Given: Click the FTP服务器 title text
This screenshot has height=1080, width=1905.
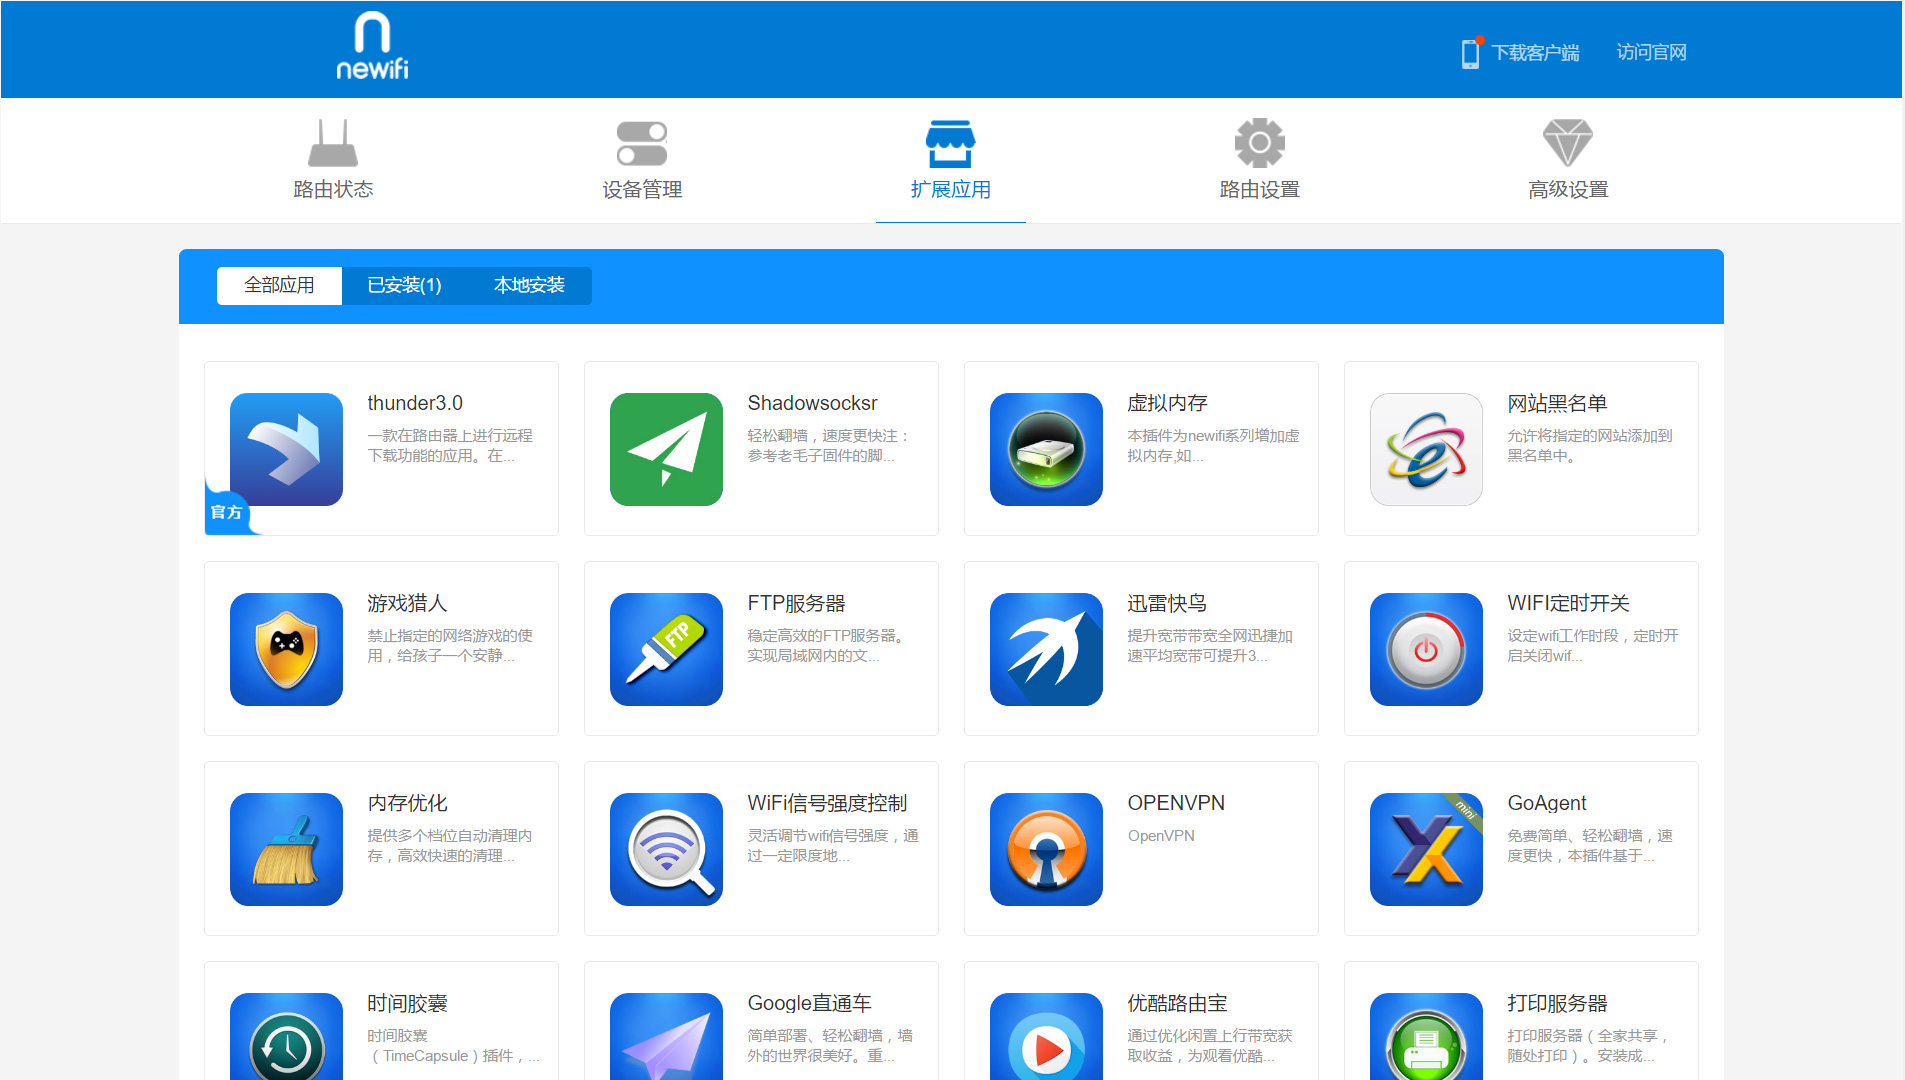Looking at the screenshot, I should point(796,603).
